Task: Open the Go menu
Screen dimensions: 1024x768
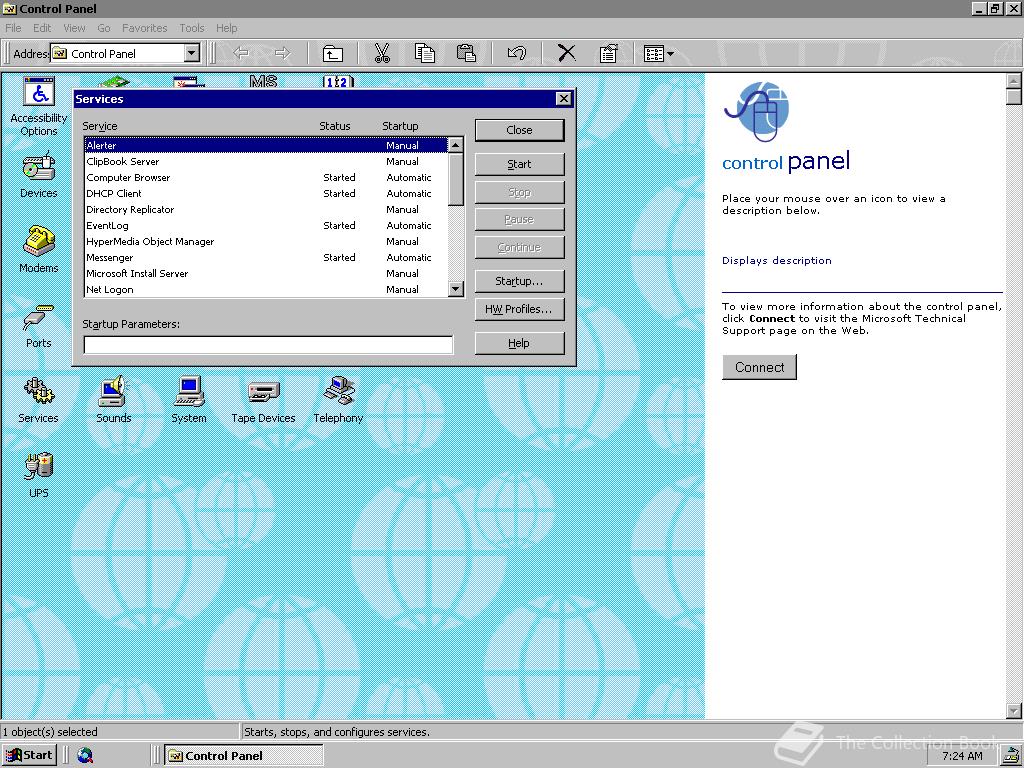Action: [104, 28]
